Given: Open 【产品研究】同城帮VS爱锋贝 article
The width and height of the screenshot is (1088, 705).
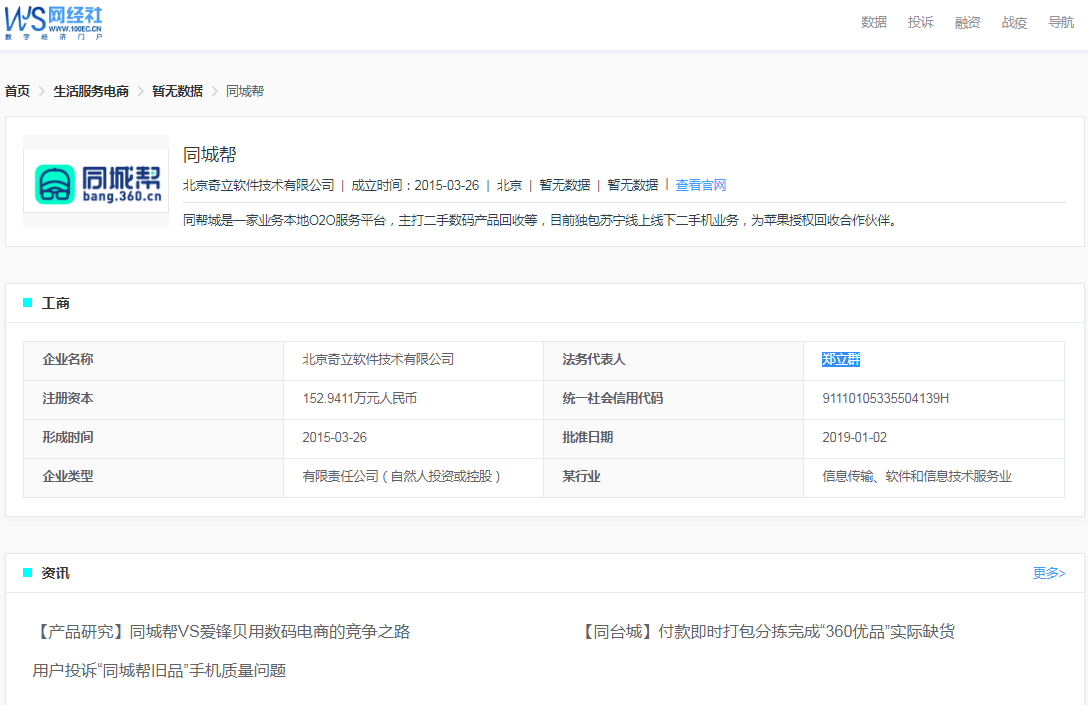Looking at the screenshot, I should [221, 631].
